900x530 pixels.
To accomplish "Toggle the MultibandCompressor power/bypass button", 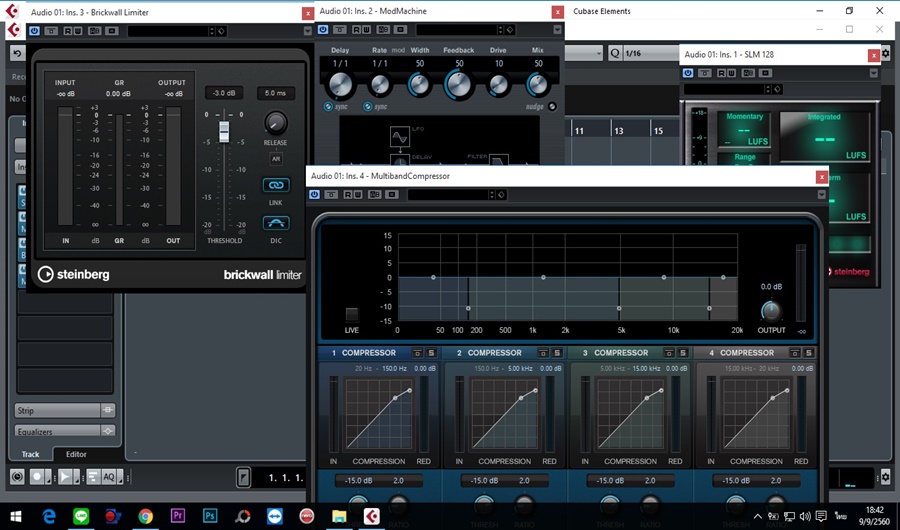I will pyautogui.click(x=315, y=195).
